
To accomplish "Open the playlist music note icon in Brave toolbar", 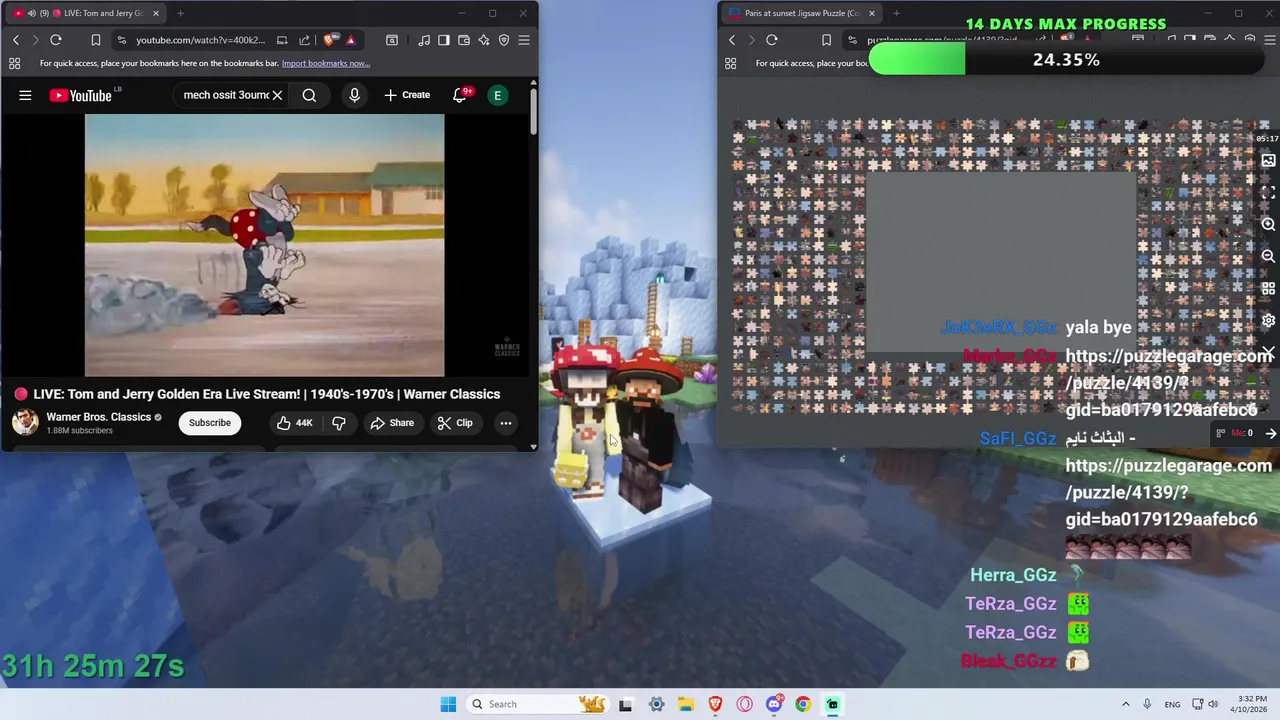I will tap(424, 40).
